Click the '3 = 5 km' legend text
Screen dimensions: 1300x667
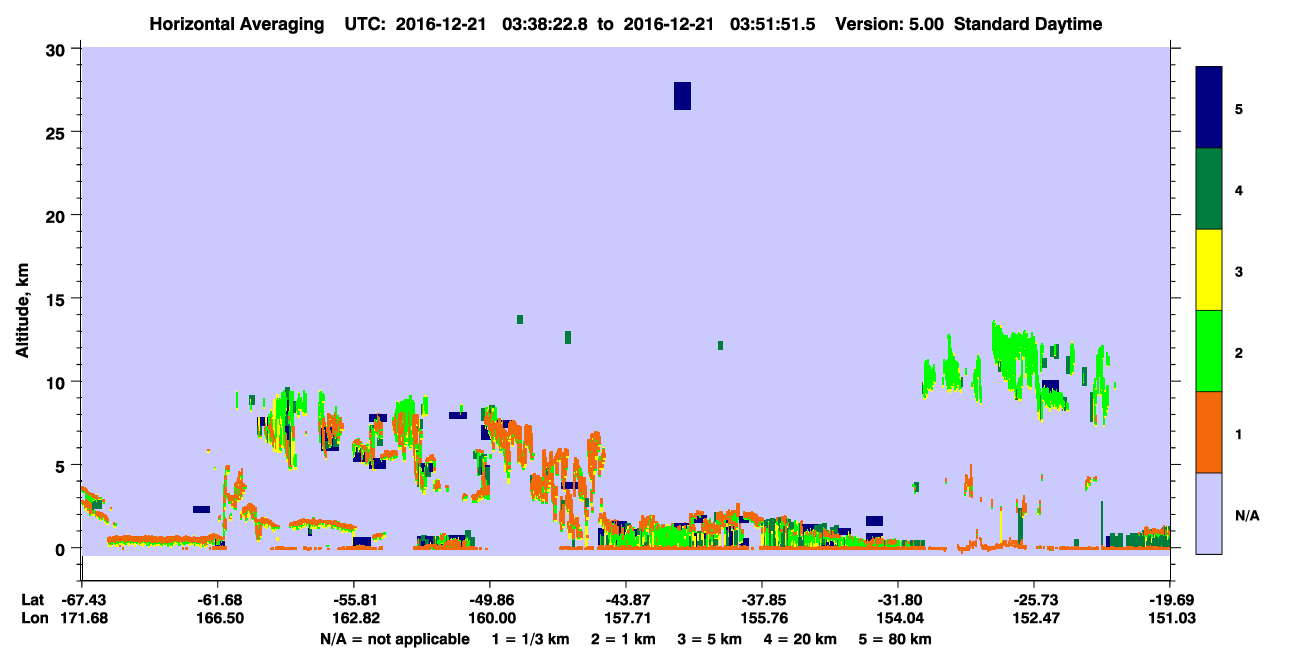tap(711, 639)
